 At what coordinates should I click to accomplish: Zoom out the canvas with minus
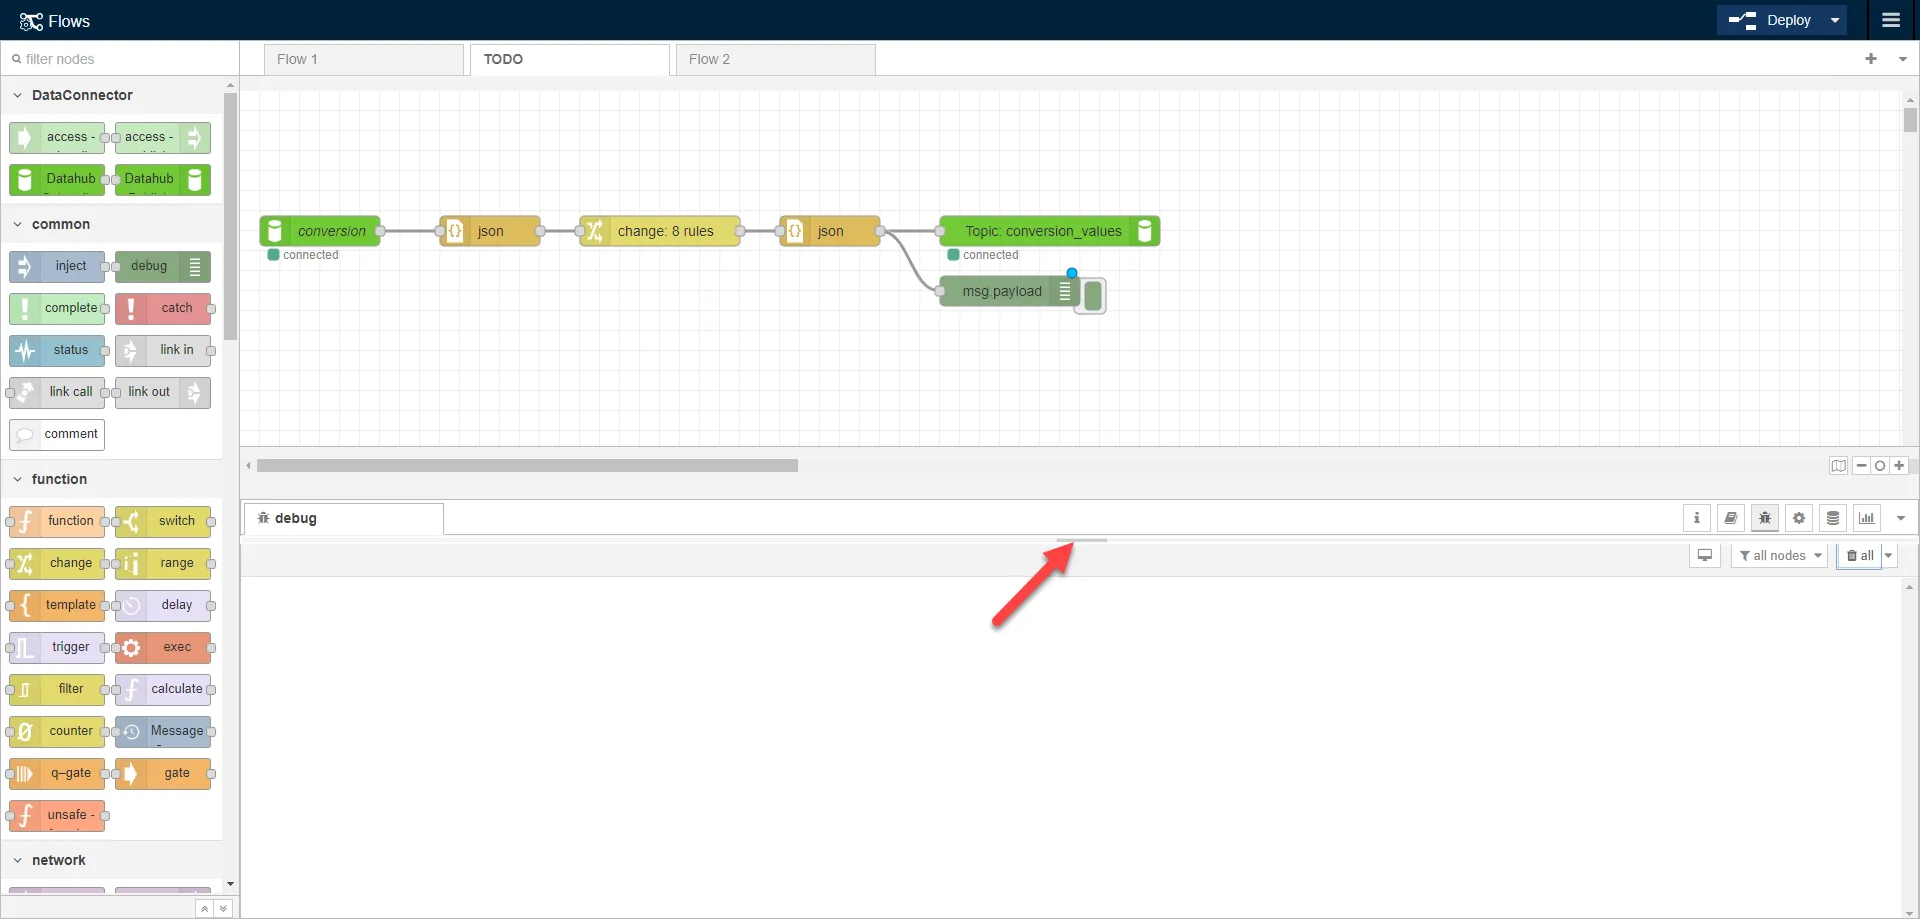1862,466
